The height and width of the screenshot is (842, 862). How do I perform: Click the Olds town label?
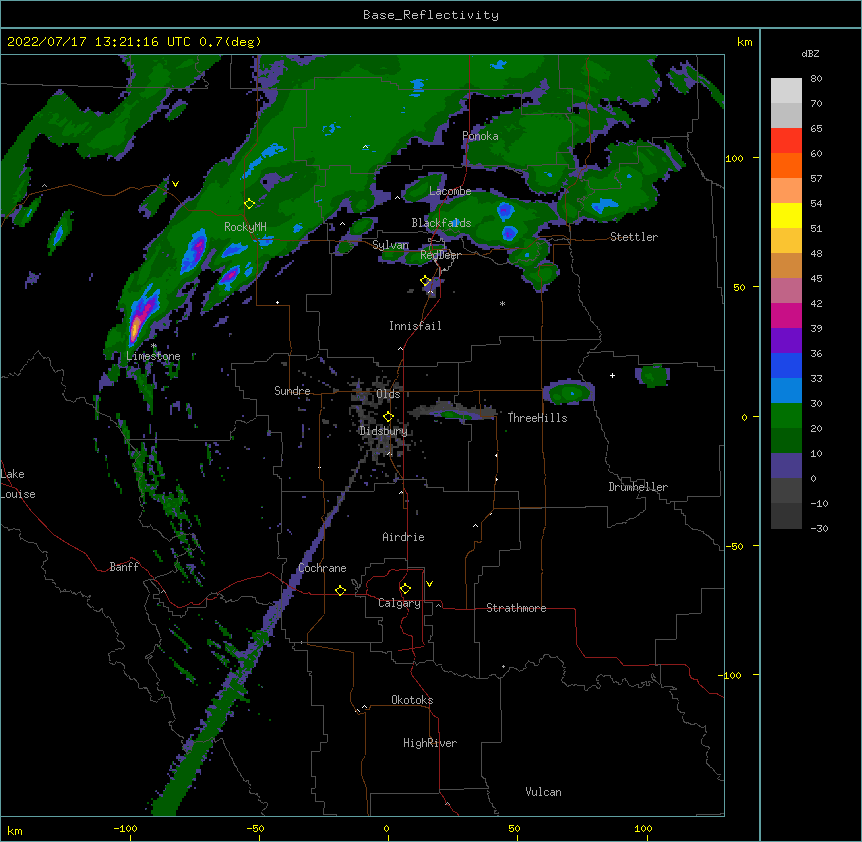click(388, 394)
